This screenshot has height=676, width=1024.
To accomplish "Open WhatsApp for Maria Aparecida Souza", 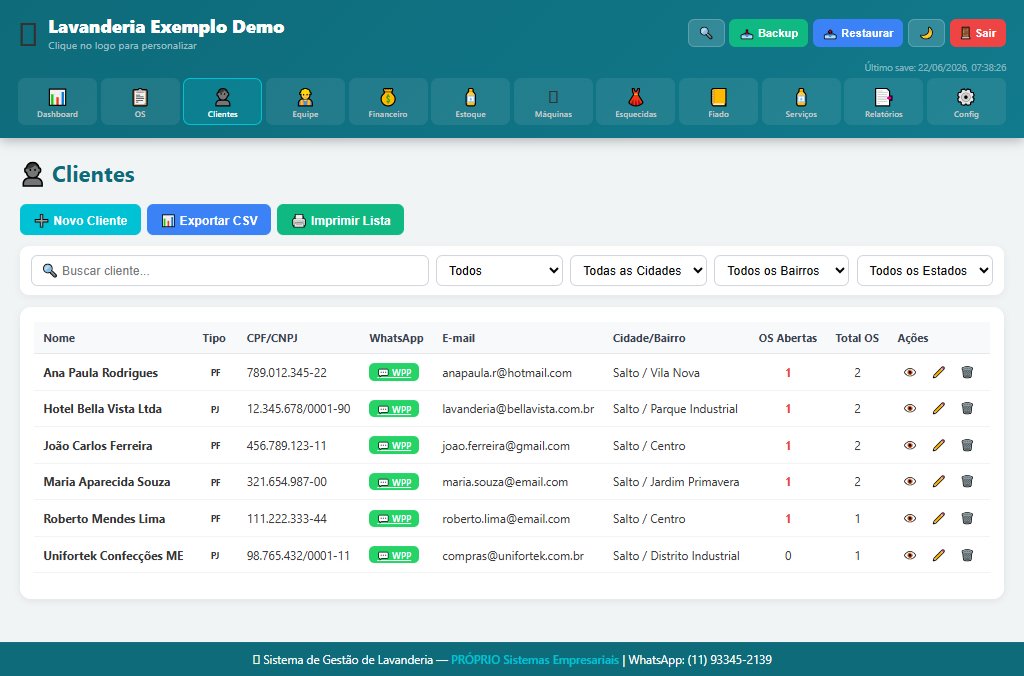I will point(394,482).
